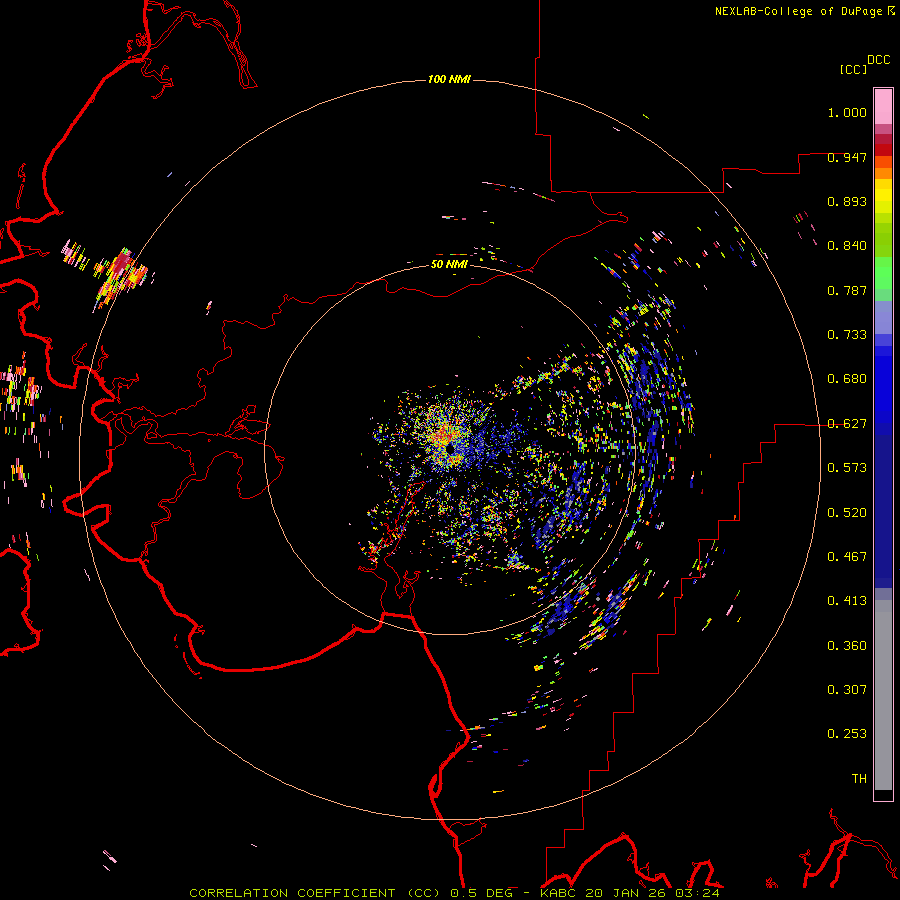900x900 pixels.
Task: Click the pink segment at the top of the color bar
Action: click(883, 107)
